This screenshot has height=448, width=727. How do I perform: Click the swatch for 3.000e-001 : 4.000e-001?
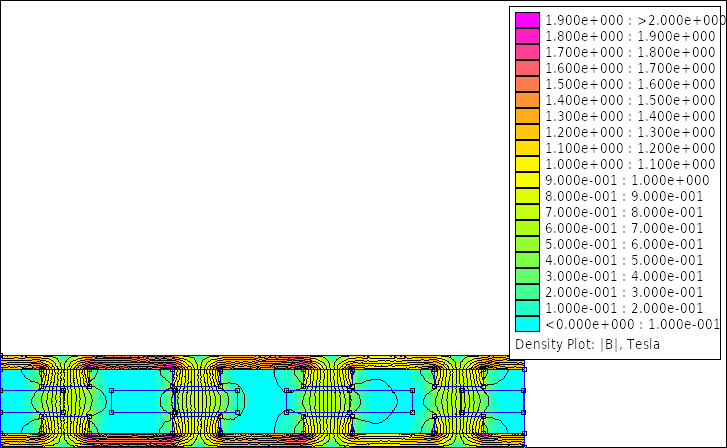[527, 276]
